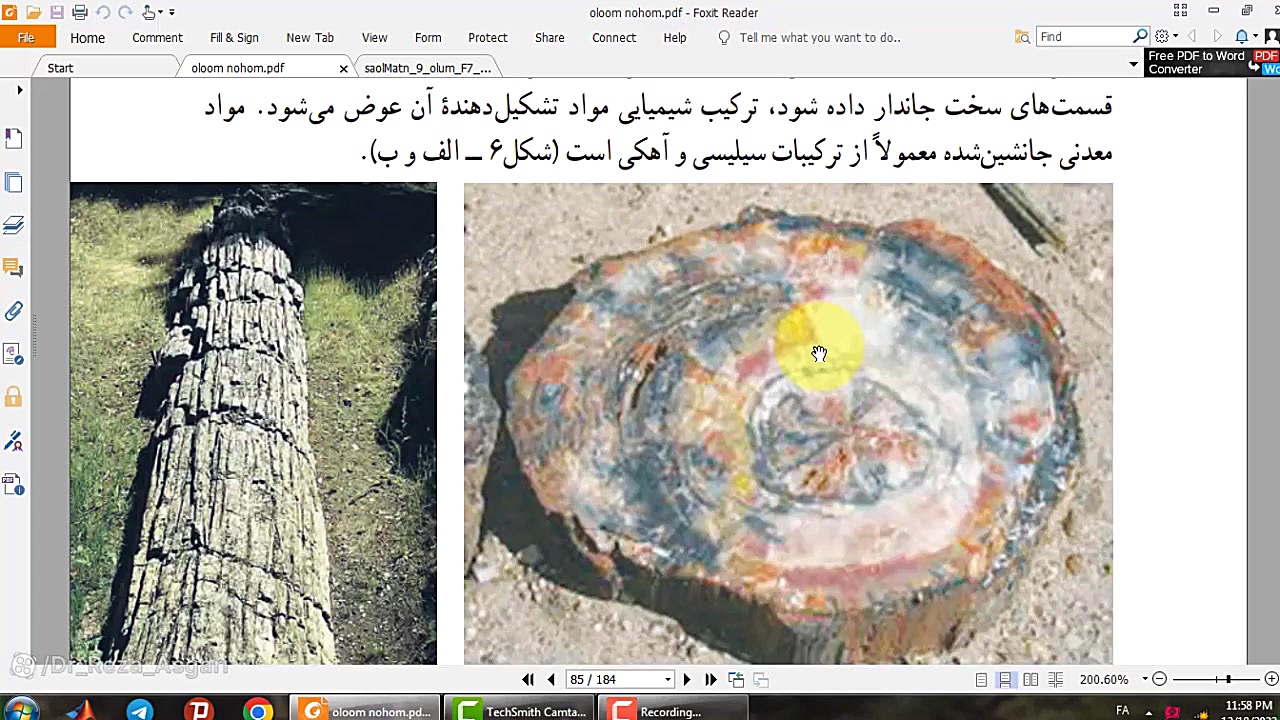Open search settings gear dropdown
Image resolution: width=1280 pixels, height=720 pixels.
1165,36
